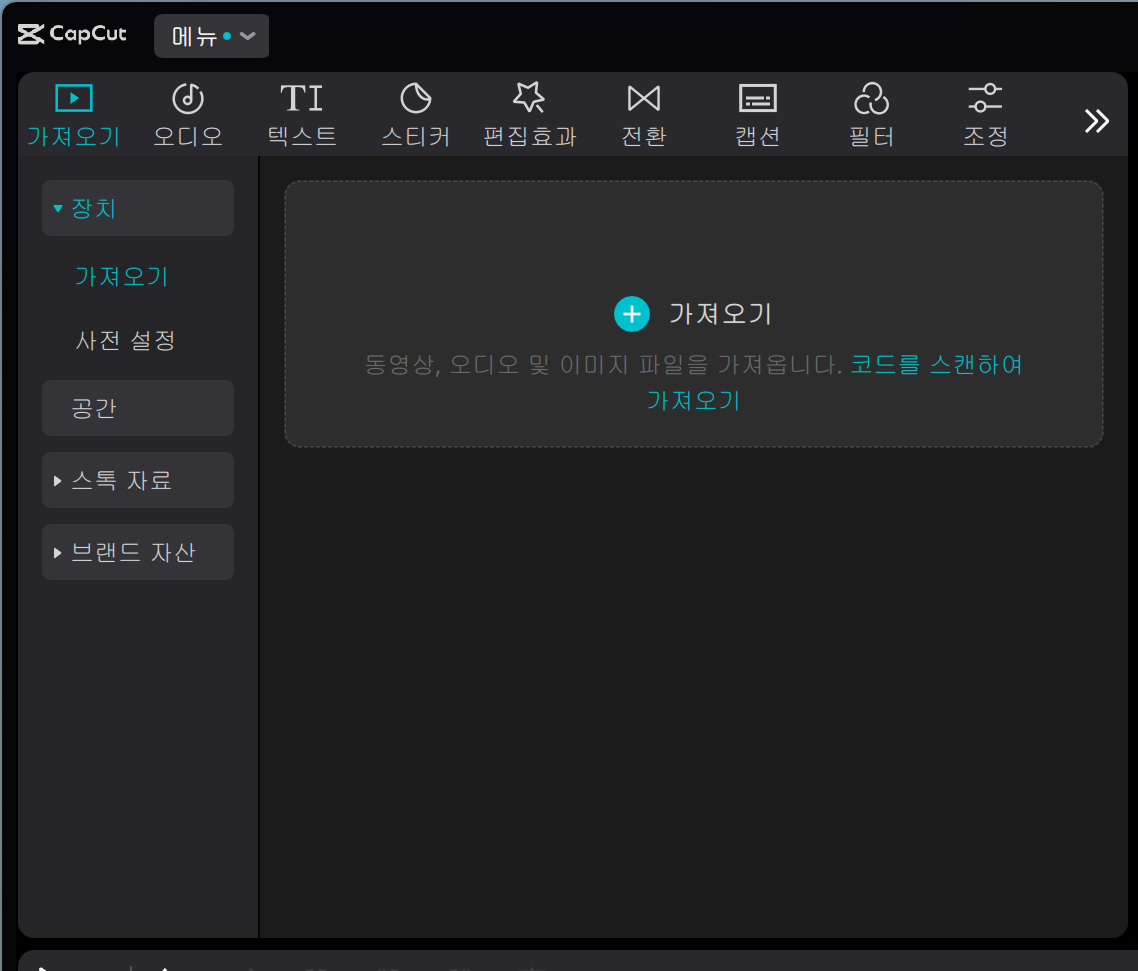The image size is (1138, 971).
Task: Apply the 필터 (Filters) panel
Action: coord(871,113)
